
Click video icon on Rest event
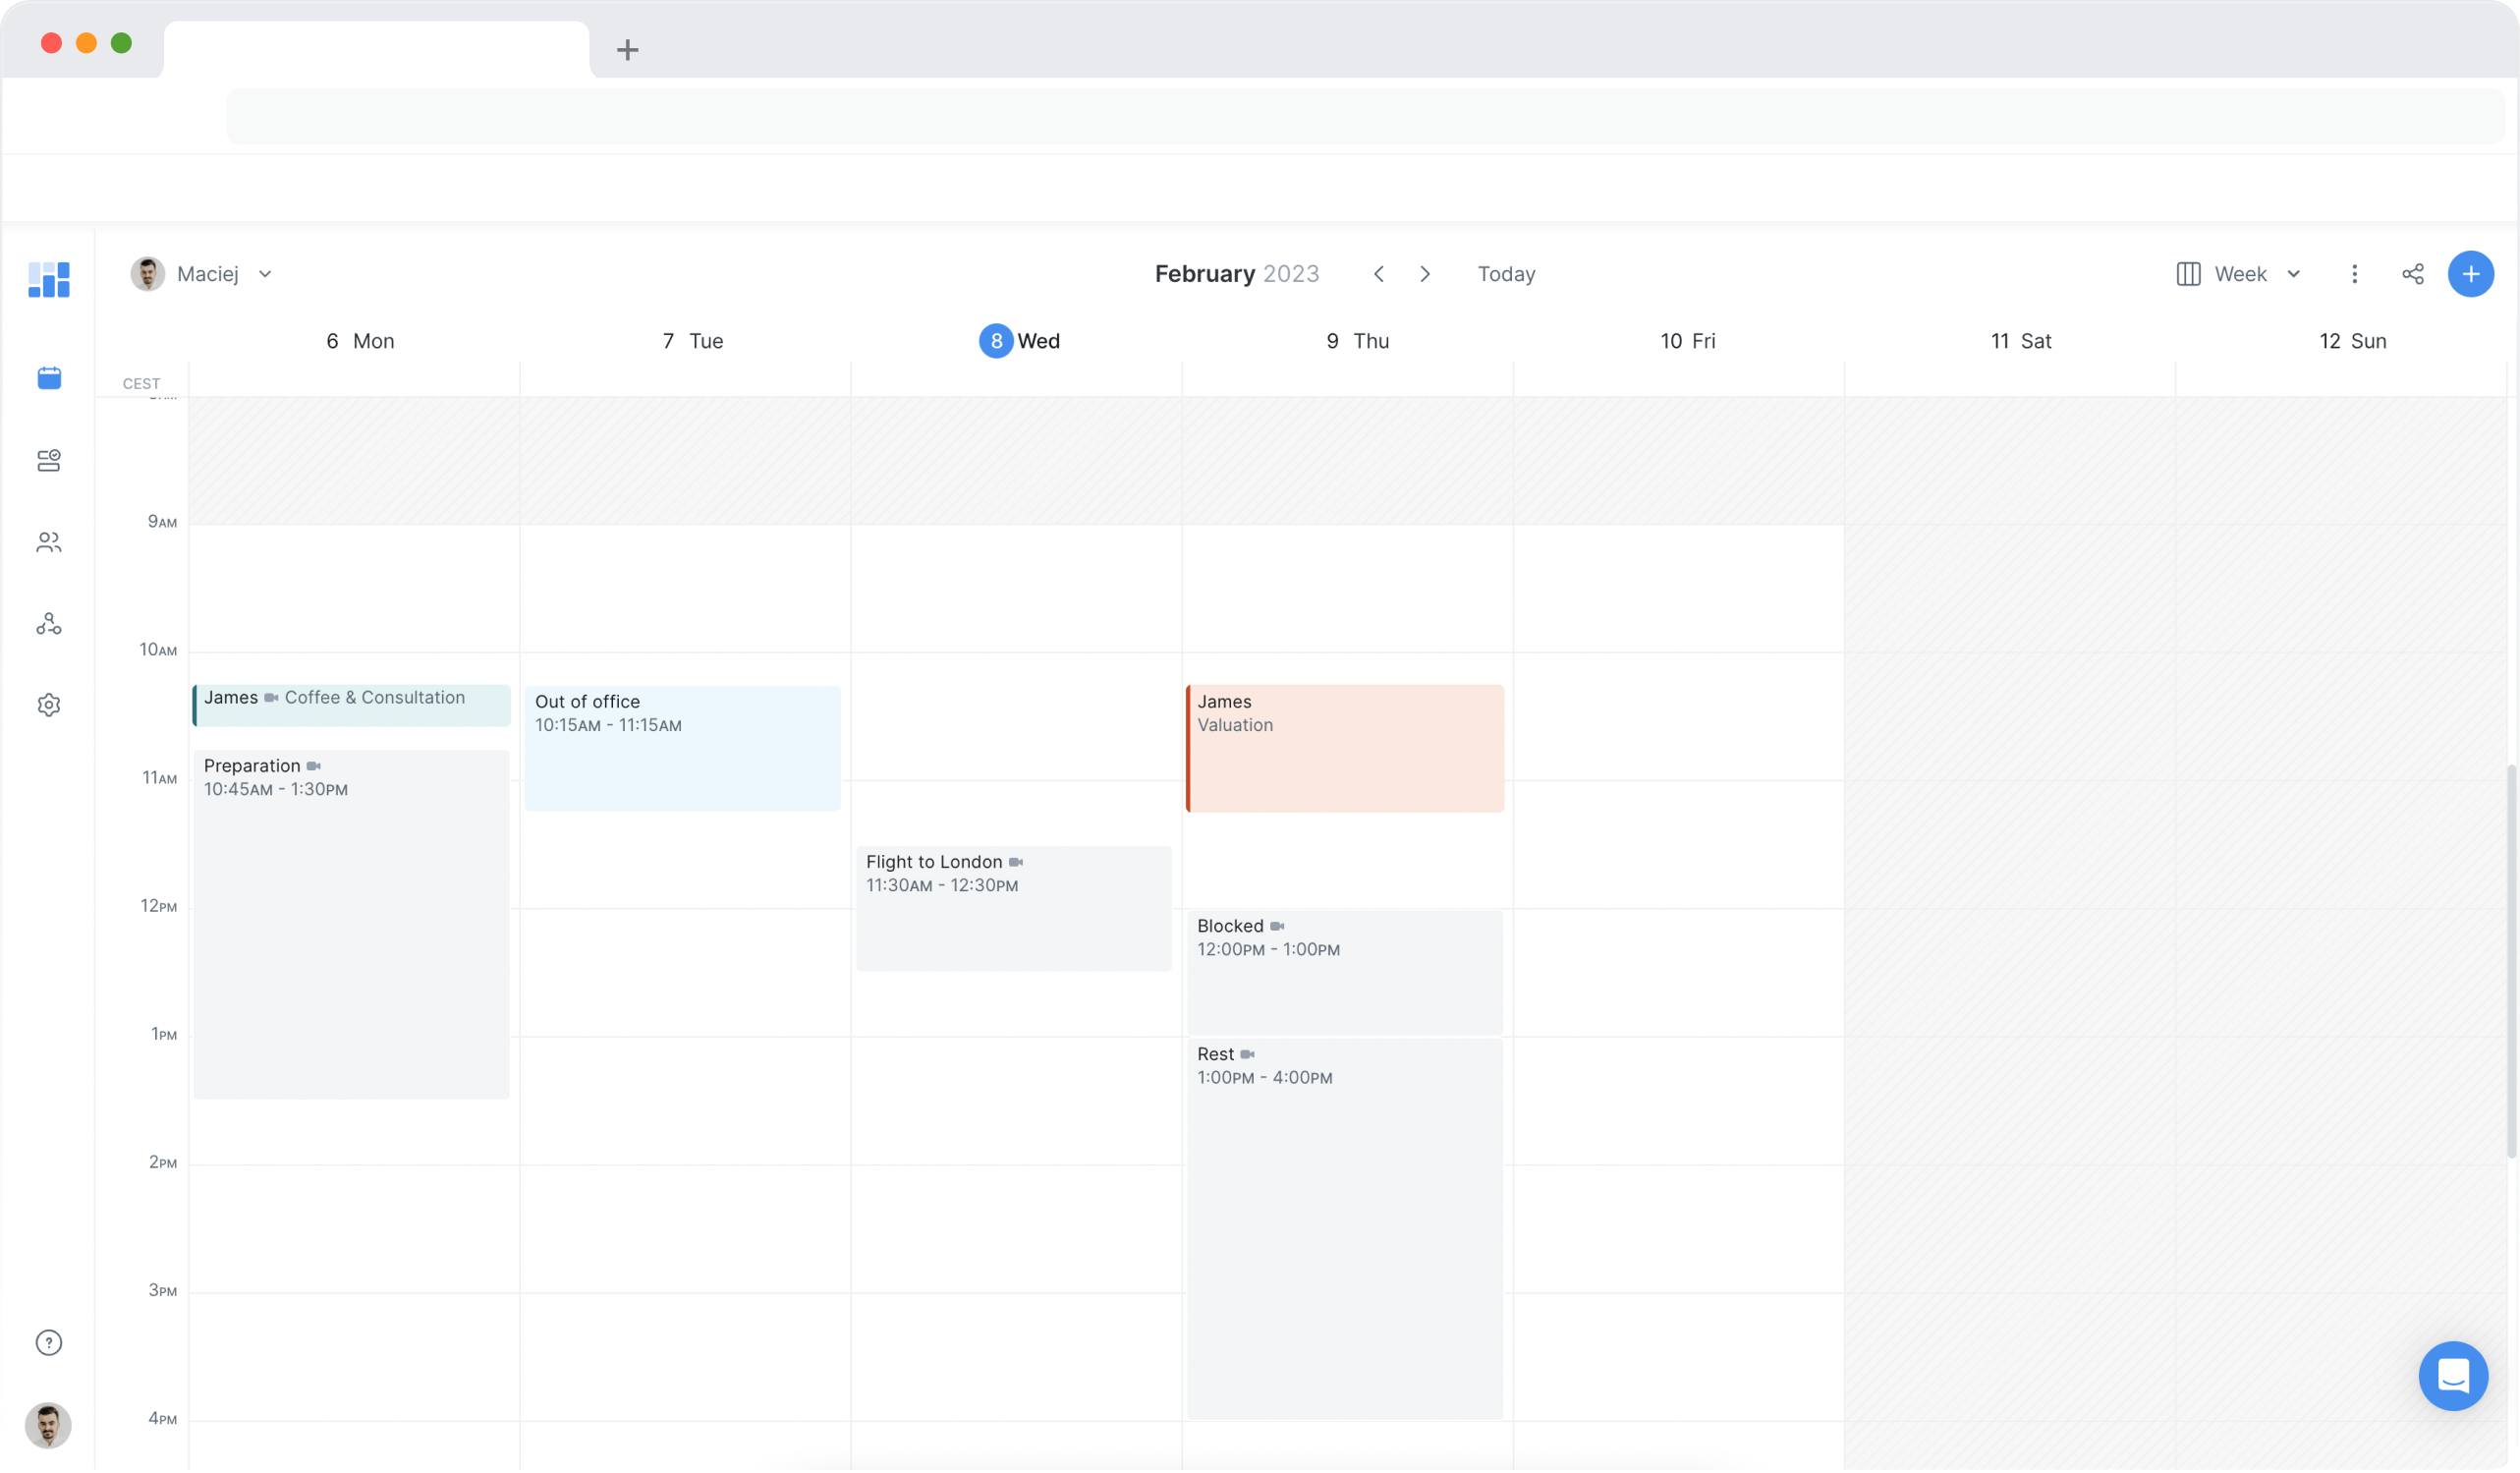point(1248,1055)
